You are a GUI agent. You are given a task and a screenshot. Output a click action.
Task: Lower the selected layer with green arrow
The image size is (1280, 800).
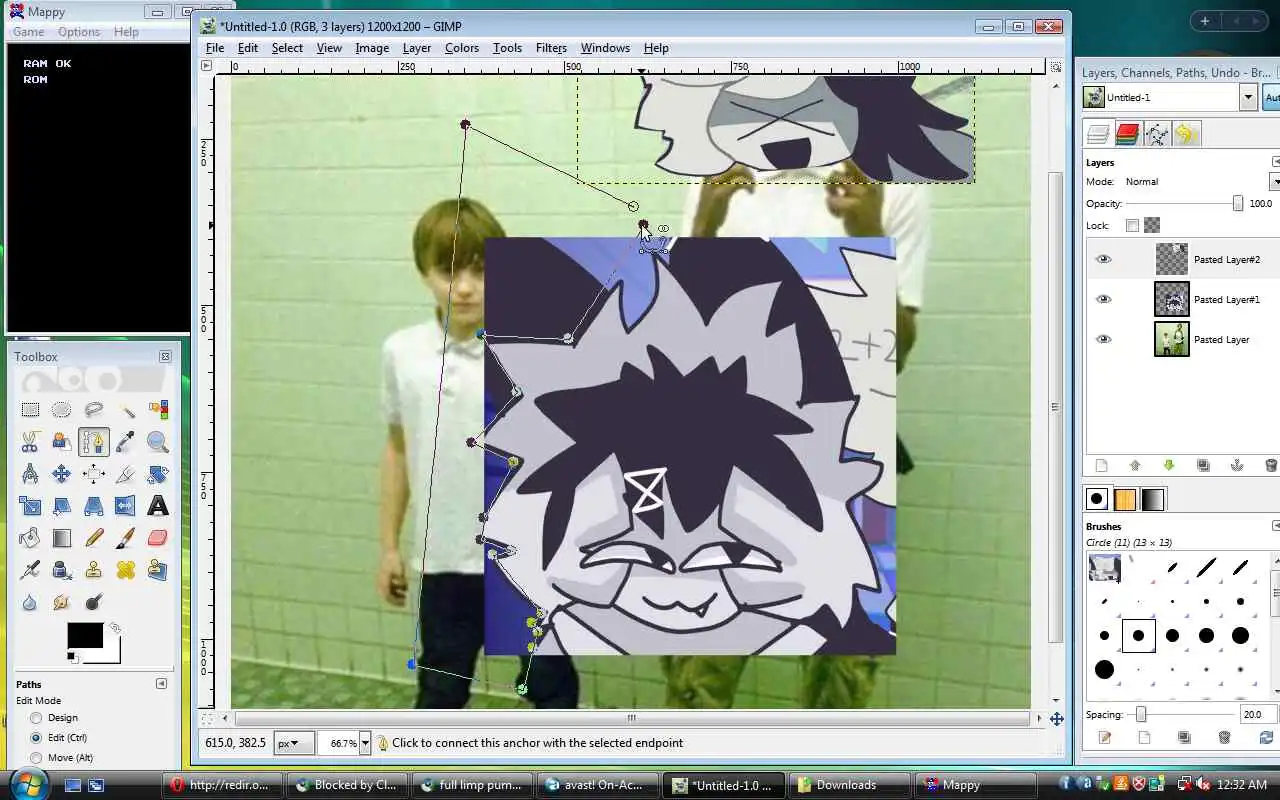[x=1169, y=465]
